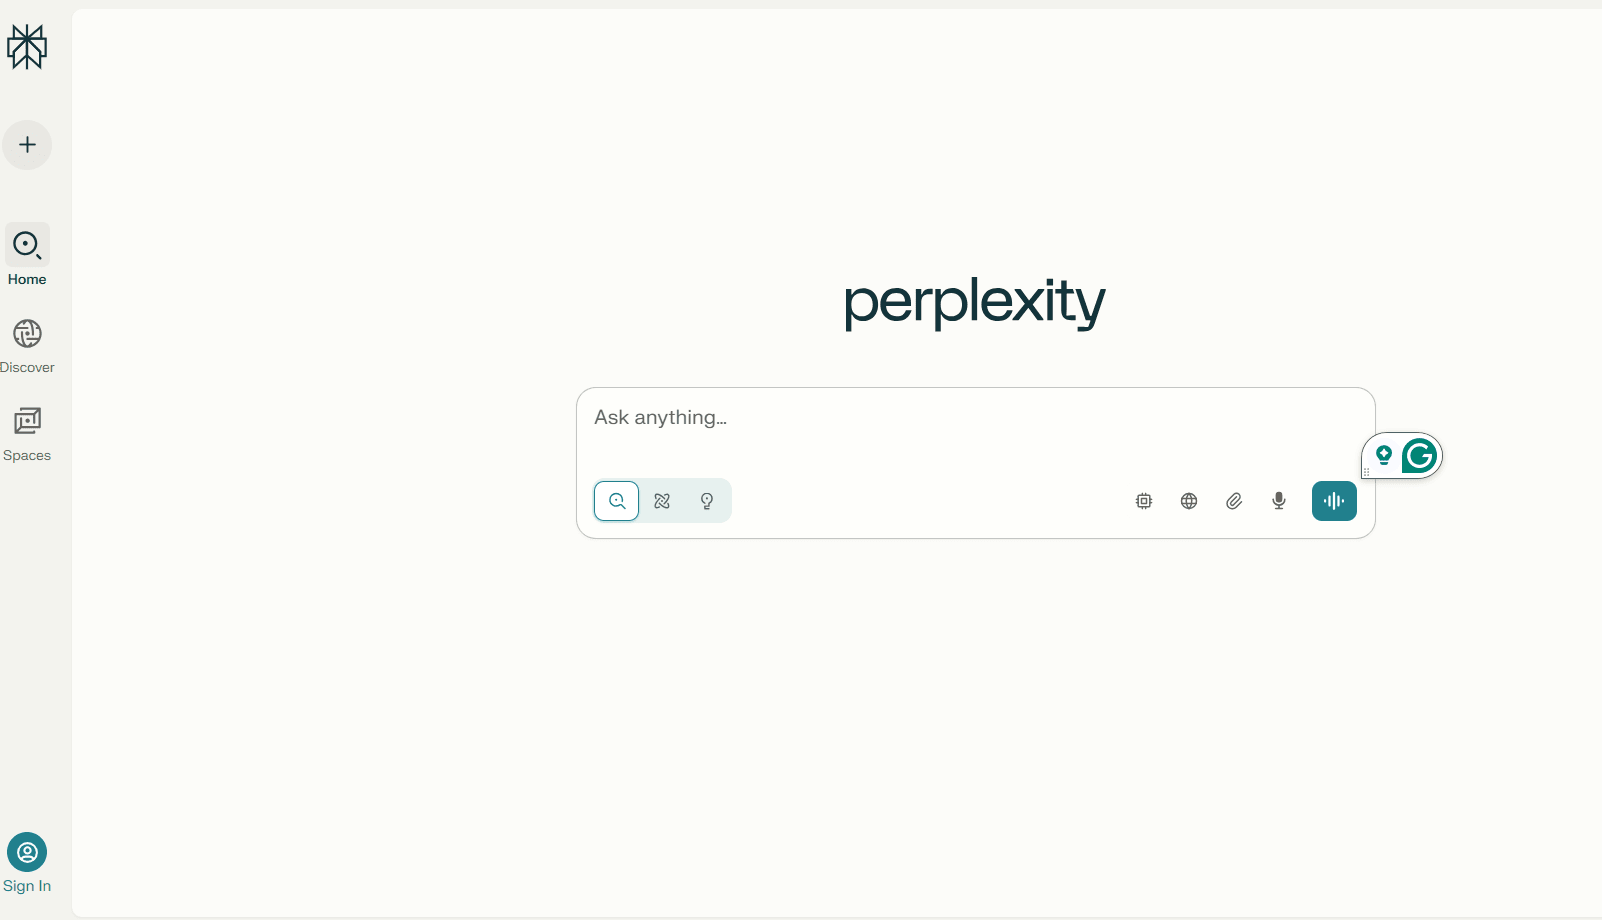Open the model picker dropdown
Image resolution: width=1602 pixels, height=920 pixels.
1143,500
